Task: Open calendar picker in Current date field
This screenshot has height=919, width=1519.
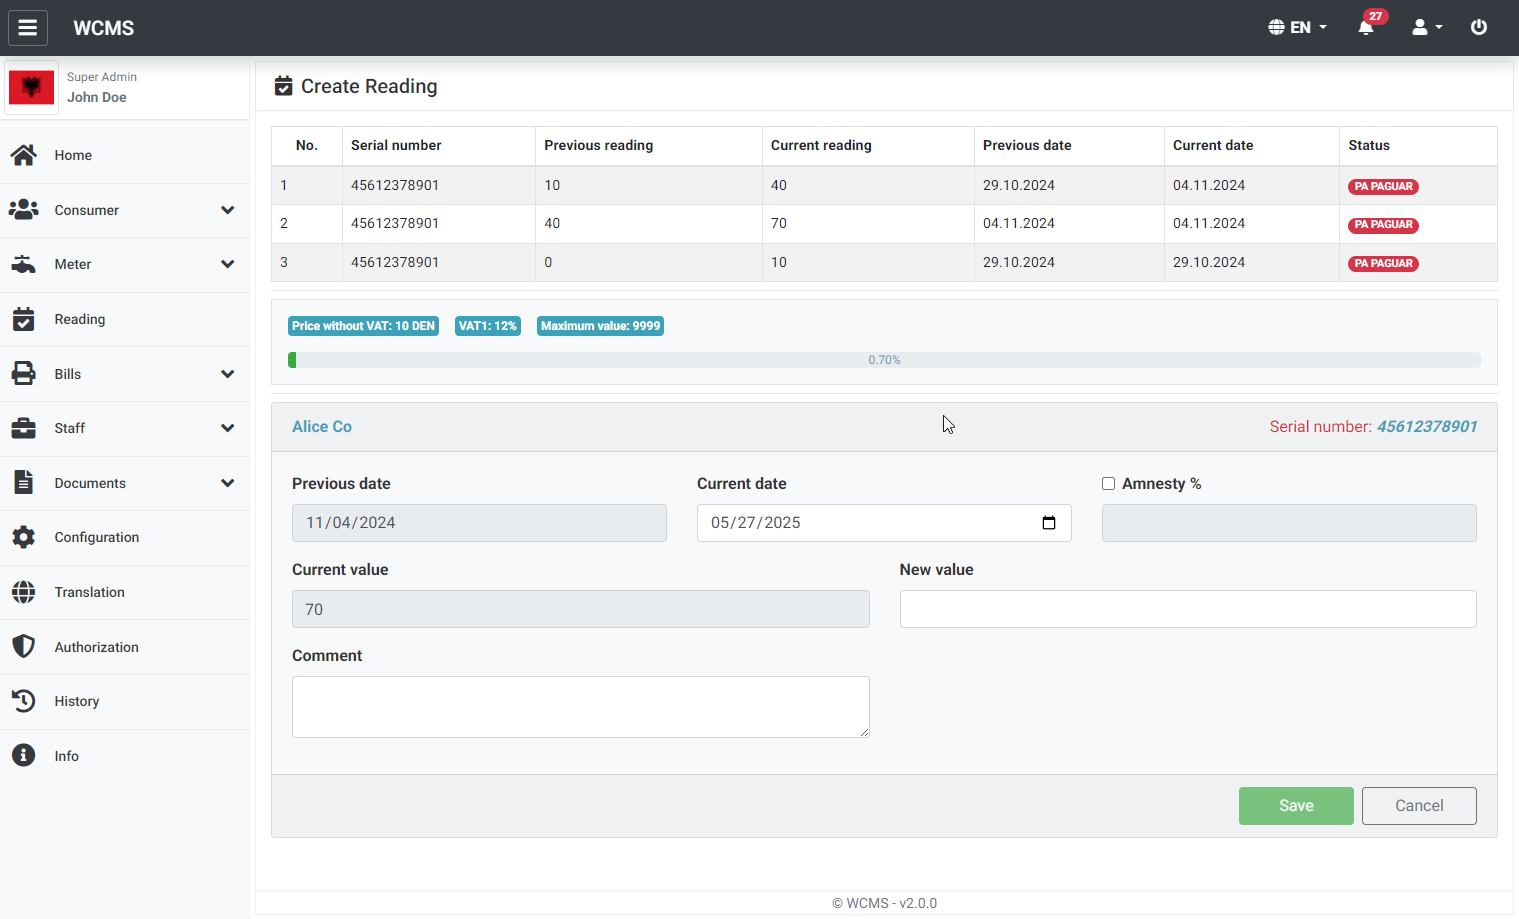Action: [1049, 523]
